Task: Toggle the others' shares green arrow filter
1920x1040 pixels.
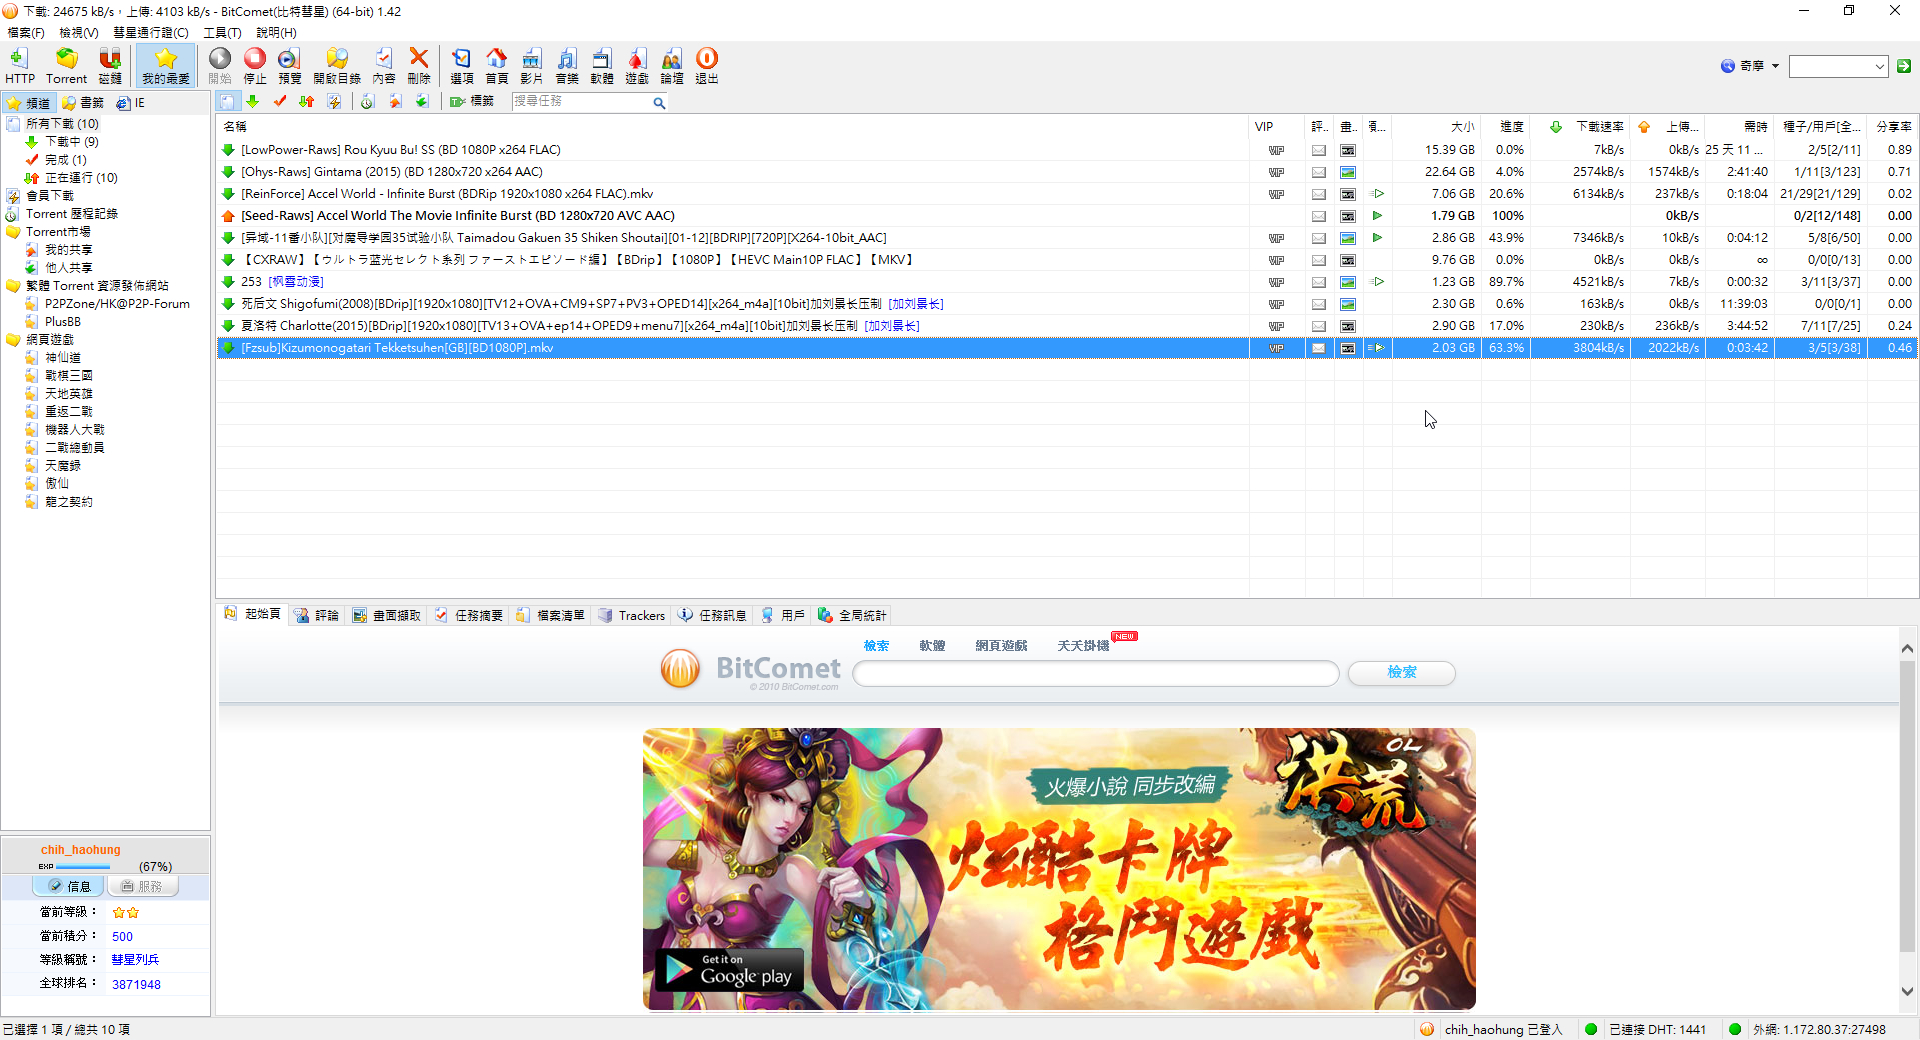Action: point(422,102)
